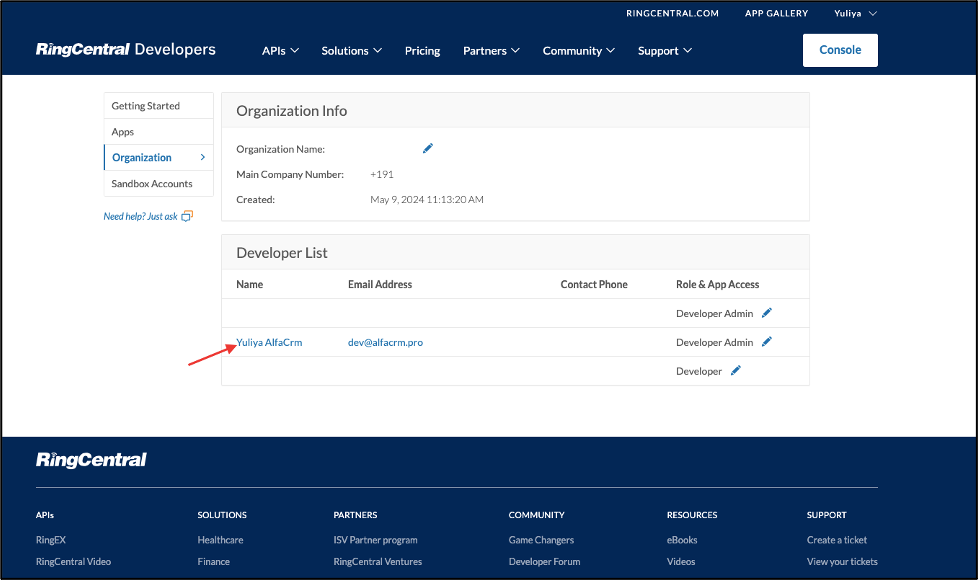Screen dimensions: 979x581
Task: Edit the Organization Name with pencil icon
Action: (x=428, y=149)
